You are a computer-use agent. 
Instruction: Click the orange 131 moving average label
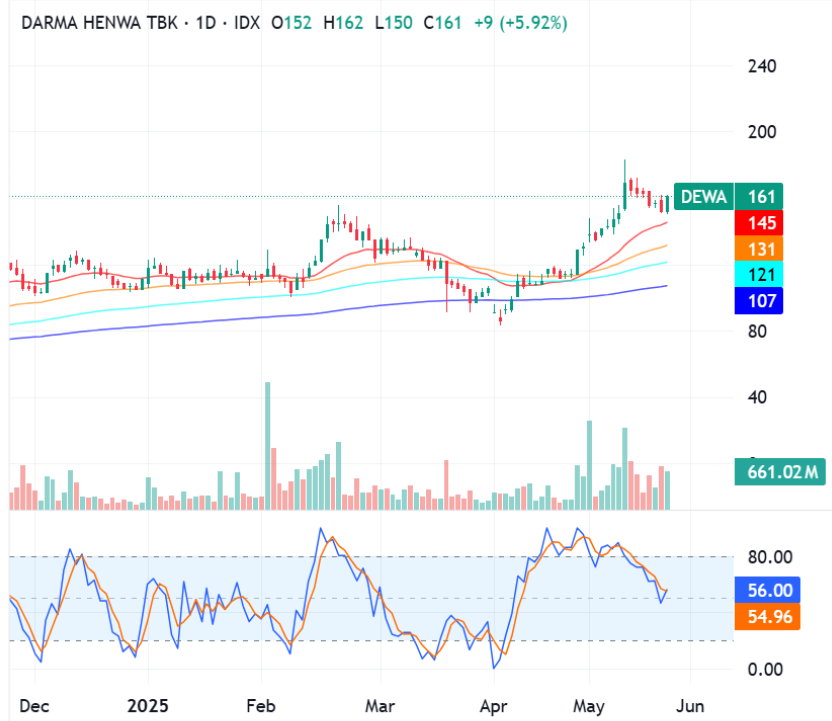[759, 249]
